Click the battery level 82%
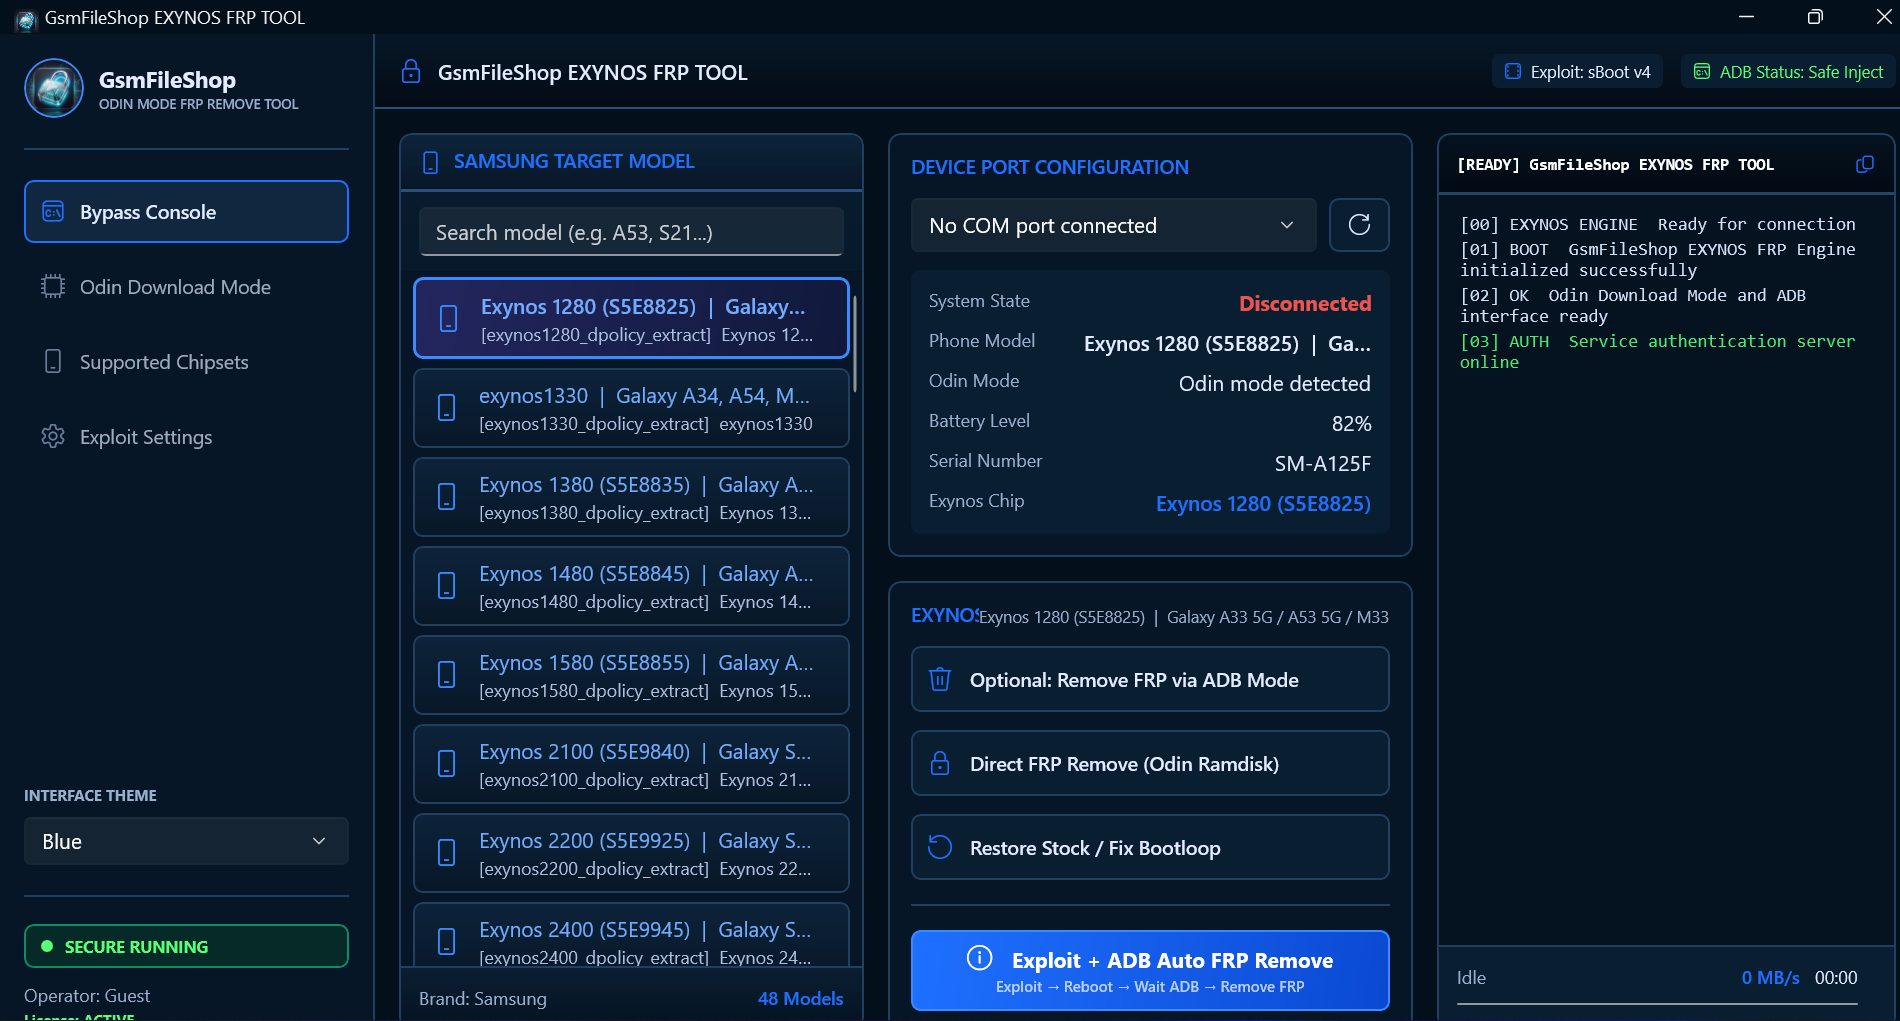 1351,424
